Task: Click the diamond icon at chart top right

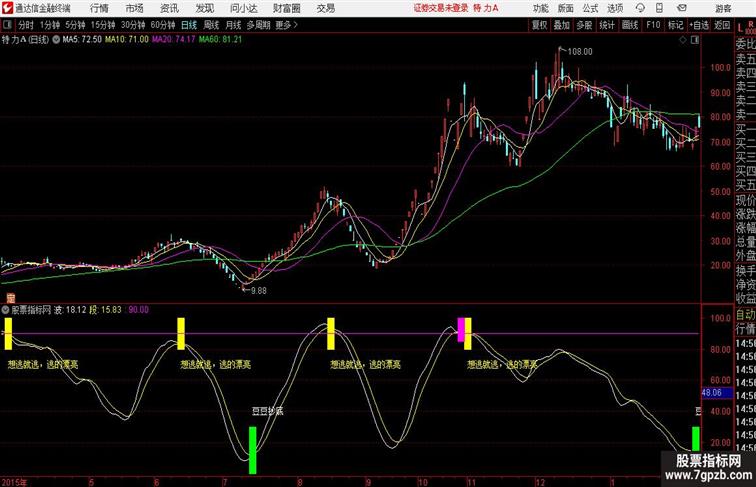Action: click(683, 41)
